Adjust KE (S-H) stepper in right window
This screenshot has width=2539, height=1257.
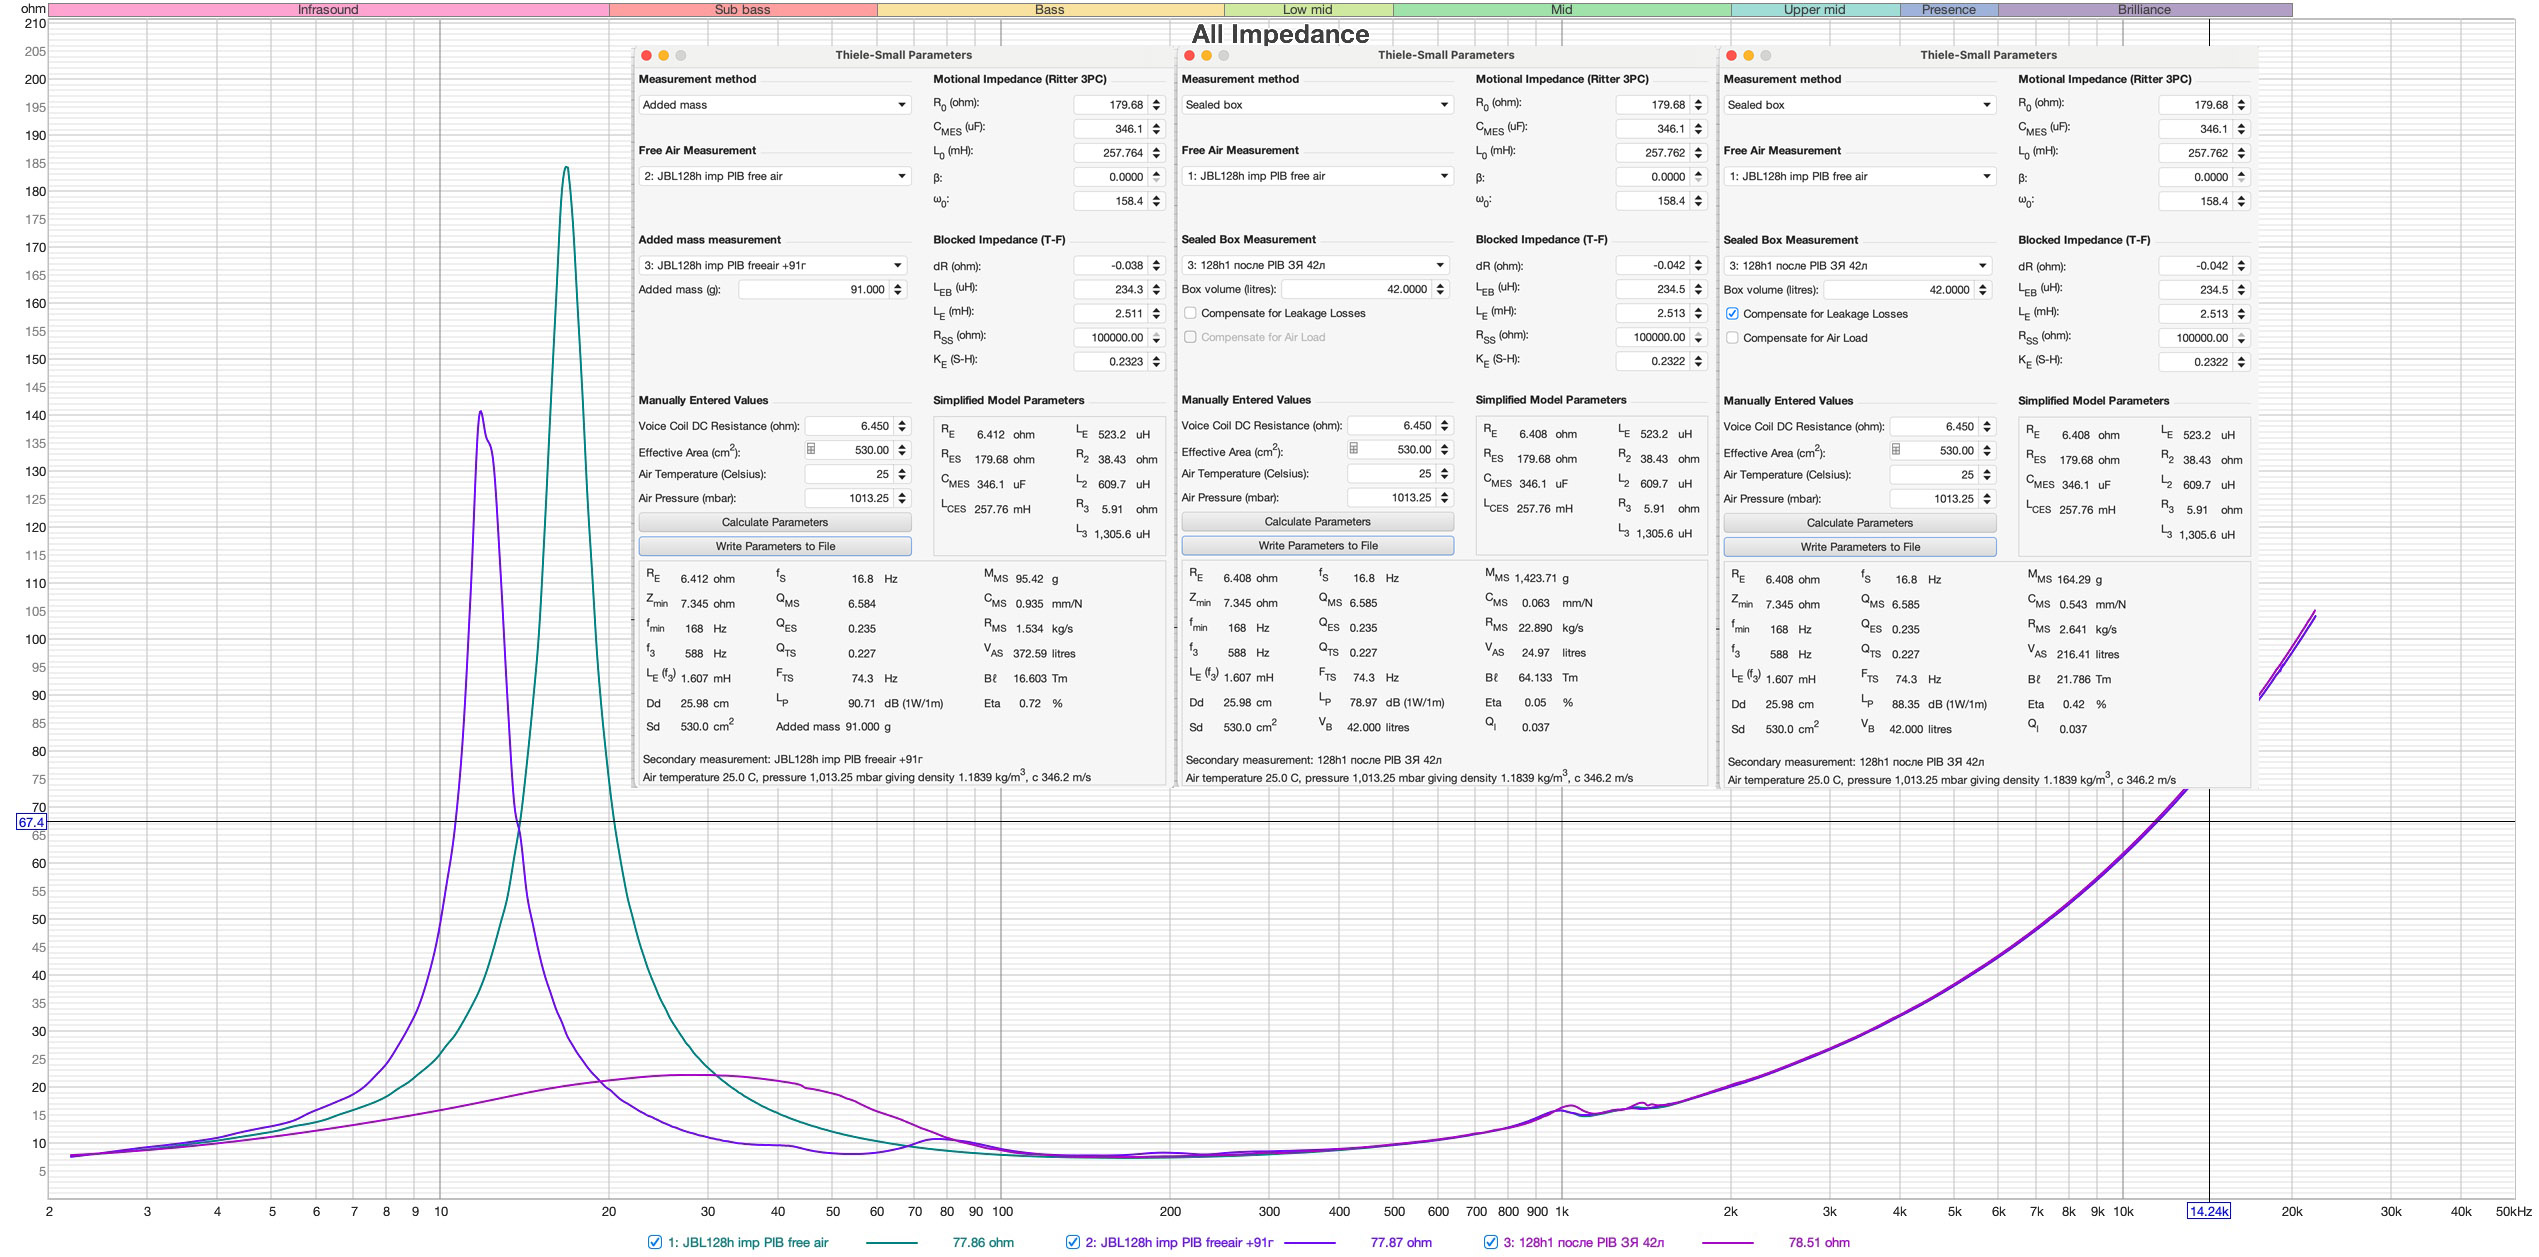[2241, 362]
